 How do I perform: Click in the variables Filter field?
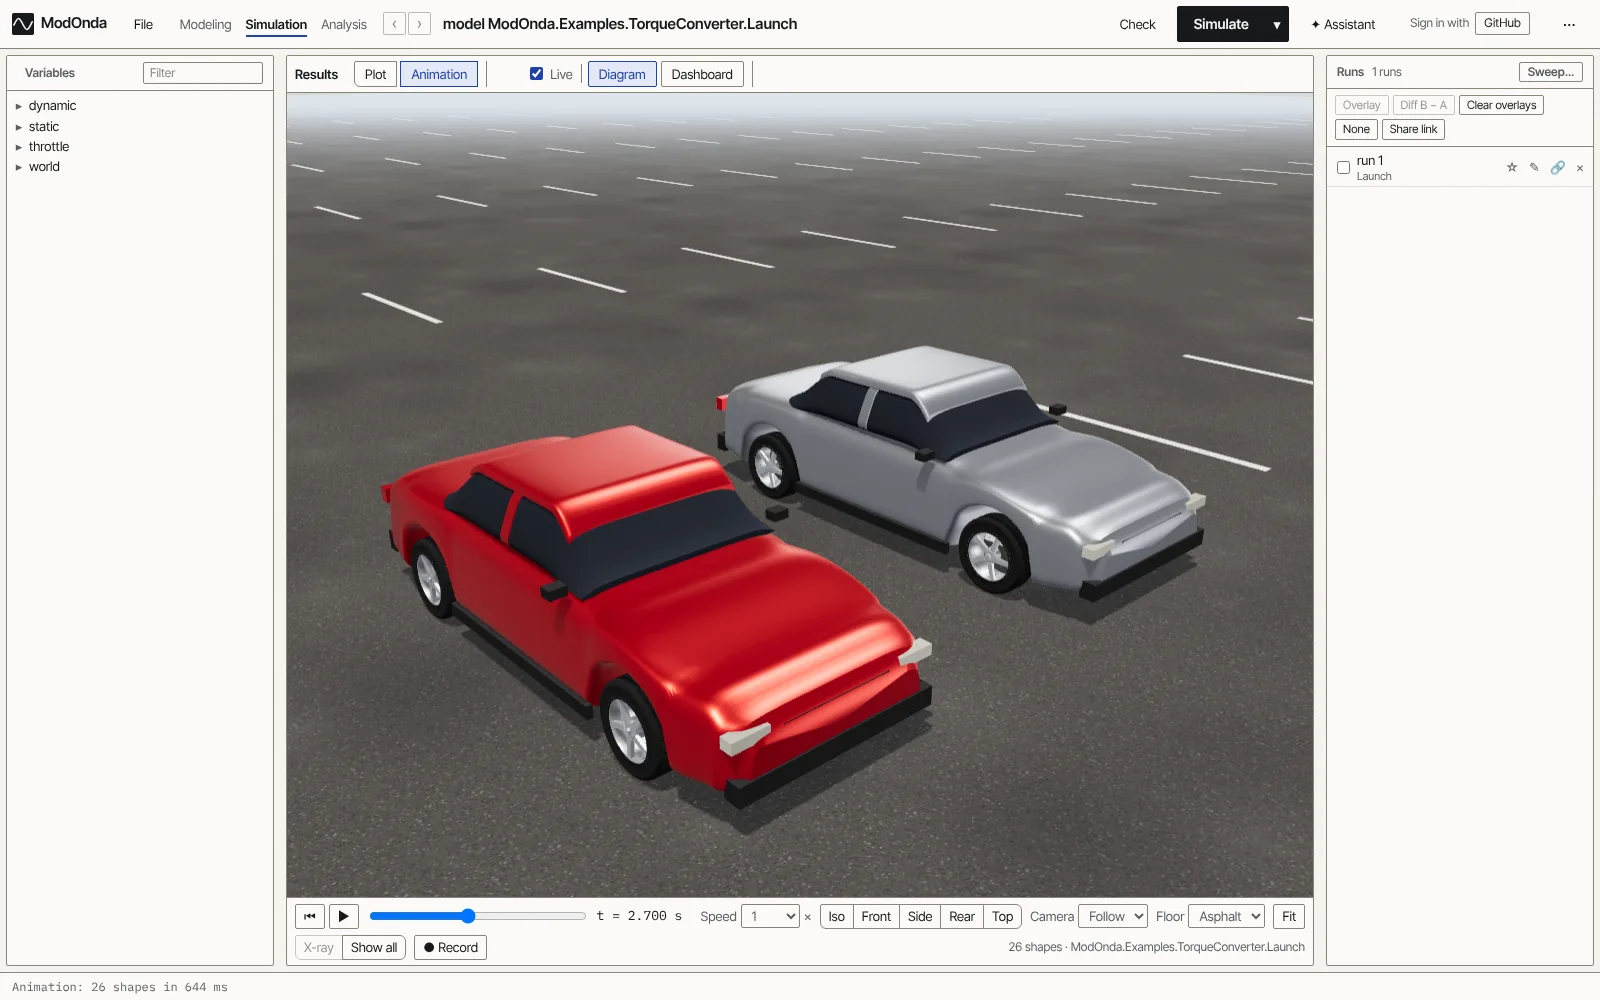(x=203, y=73)
